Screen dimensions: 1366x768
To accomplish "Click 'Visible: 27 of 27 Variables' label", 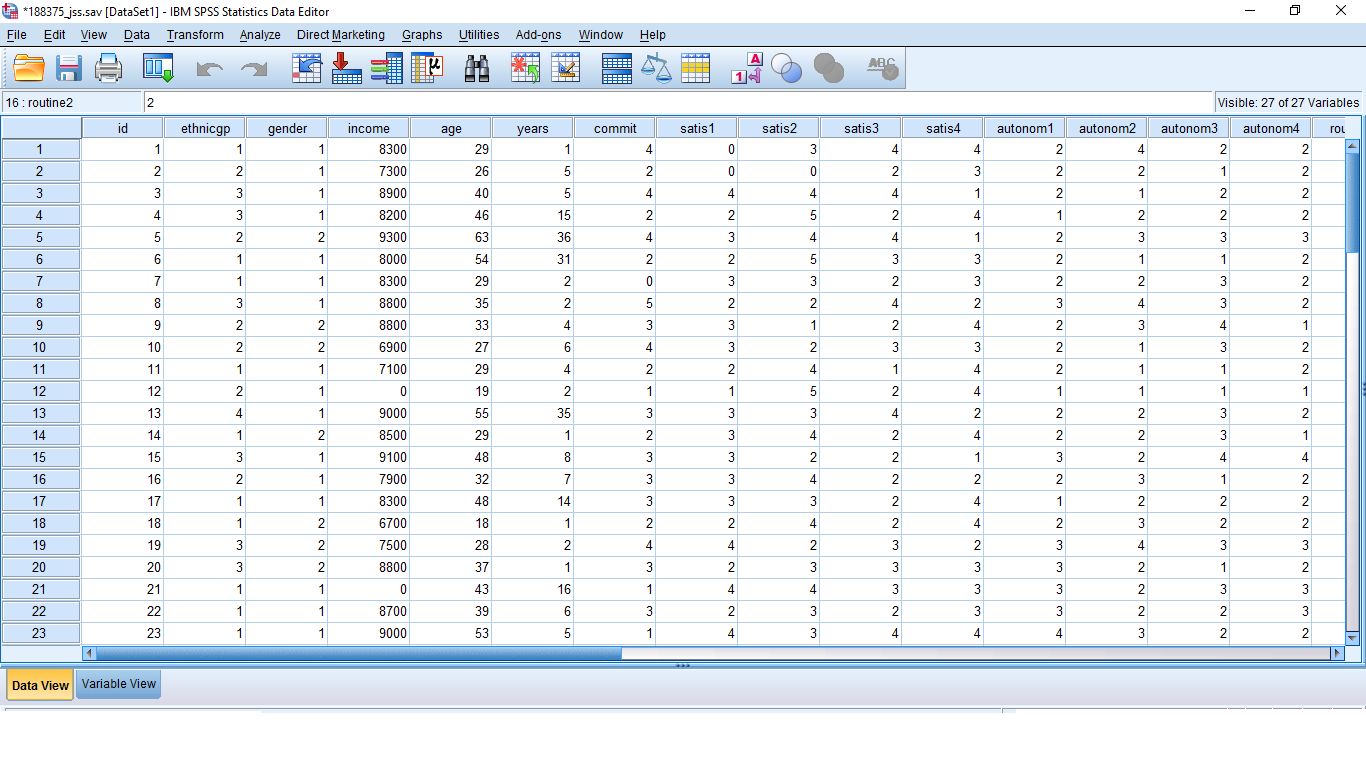I will 1288,102.
